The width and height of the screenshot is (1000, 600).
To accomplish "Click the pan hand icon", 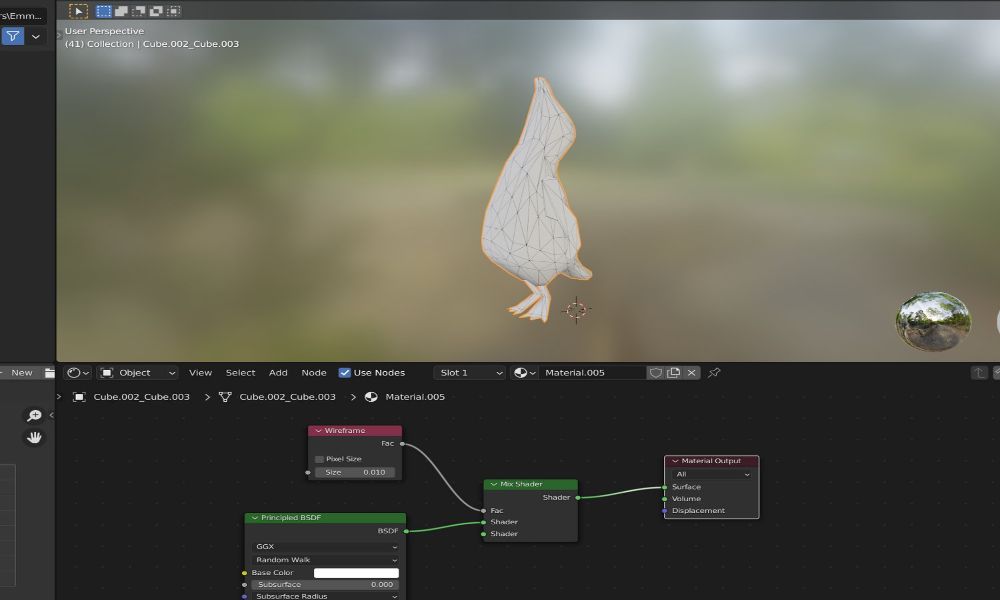I will 34,437.
